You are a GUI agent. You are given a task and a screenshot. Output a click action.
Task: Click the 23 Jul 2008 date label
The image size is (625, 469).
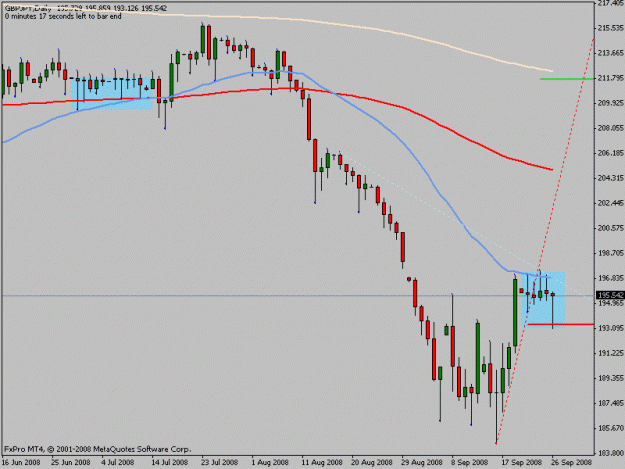click(219, 463)
